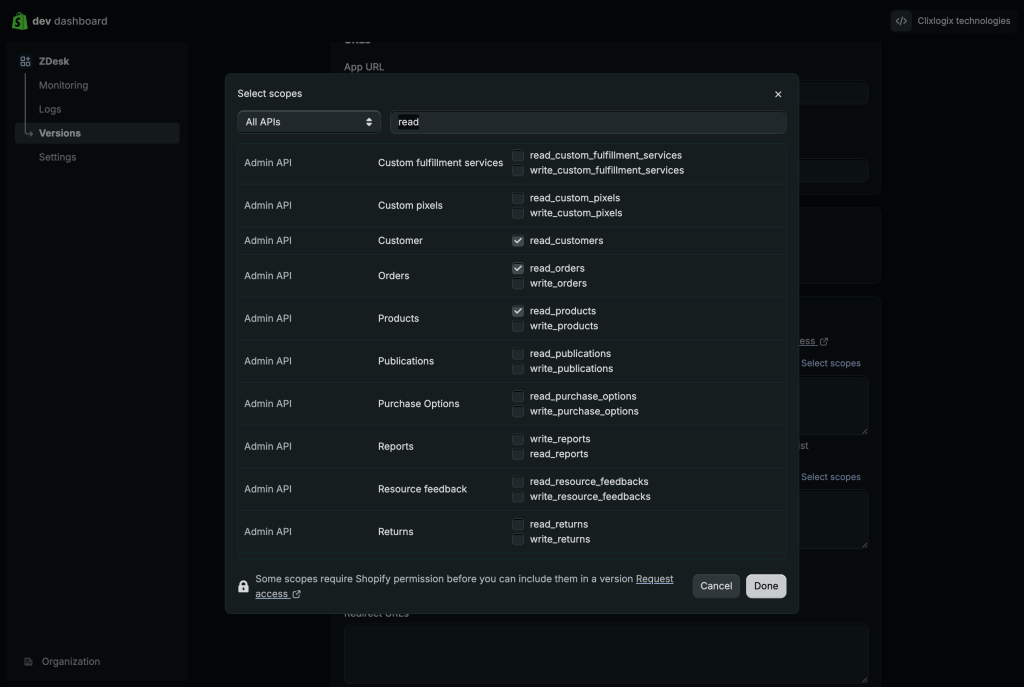1024x687 pixels.
Task: Open Logs in the sidebar
Action: [50, 109]
